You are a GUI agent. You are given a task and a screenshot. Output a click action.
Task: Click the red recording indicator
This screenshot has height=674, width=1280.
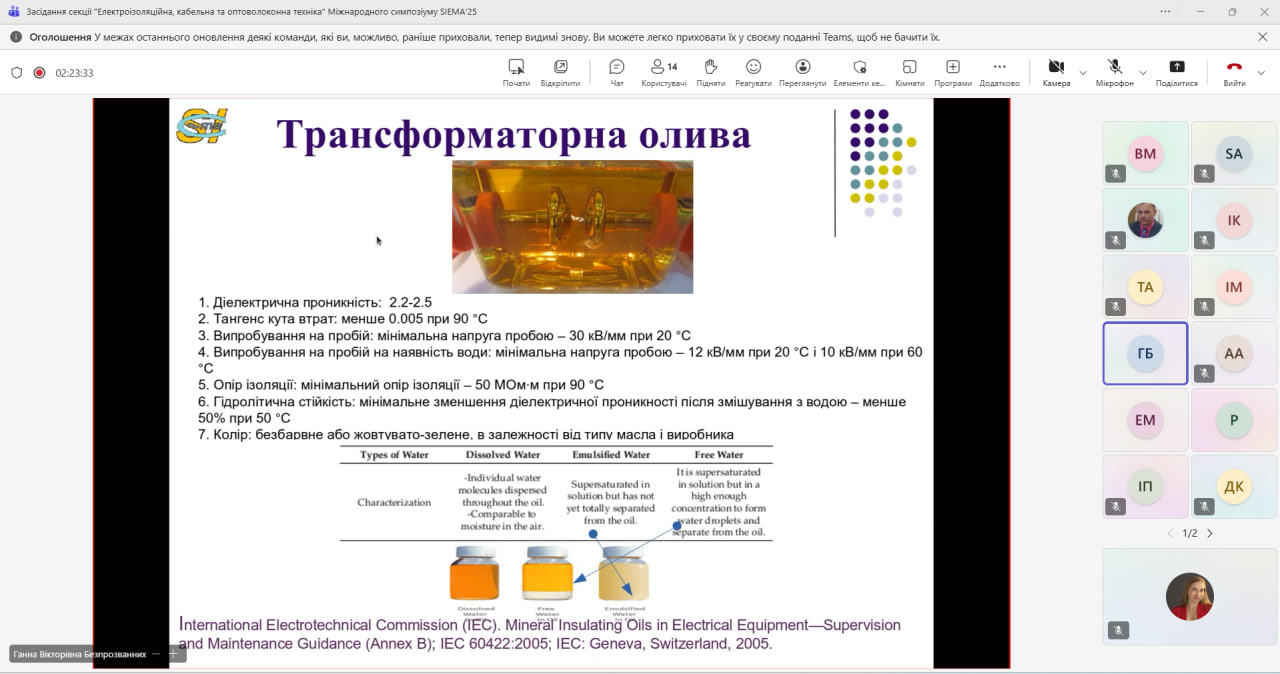39,73
